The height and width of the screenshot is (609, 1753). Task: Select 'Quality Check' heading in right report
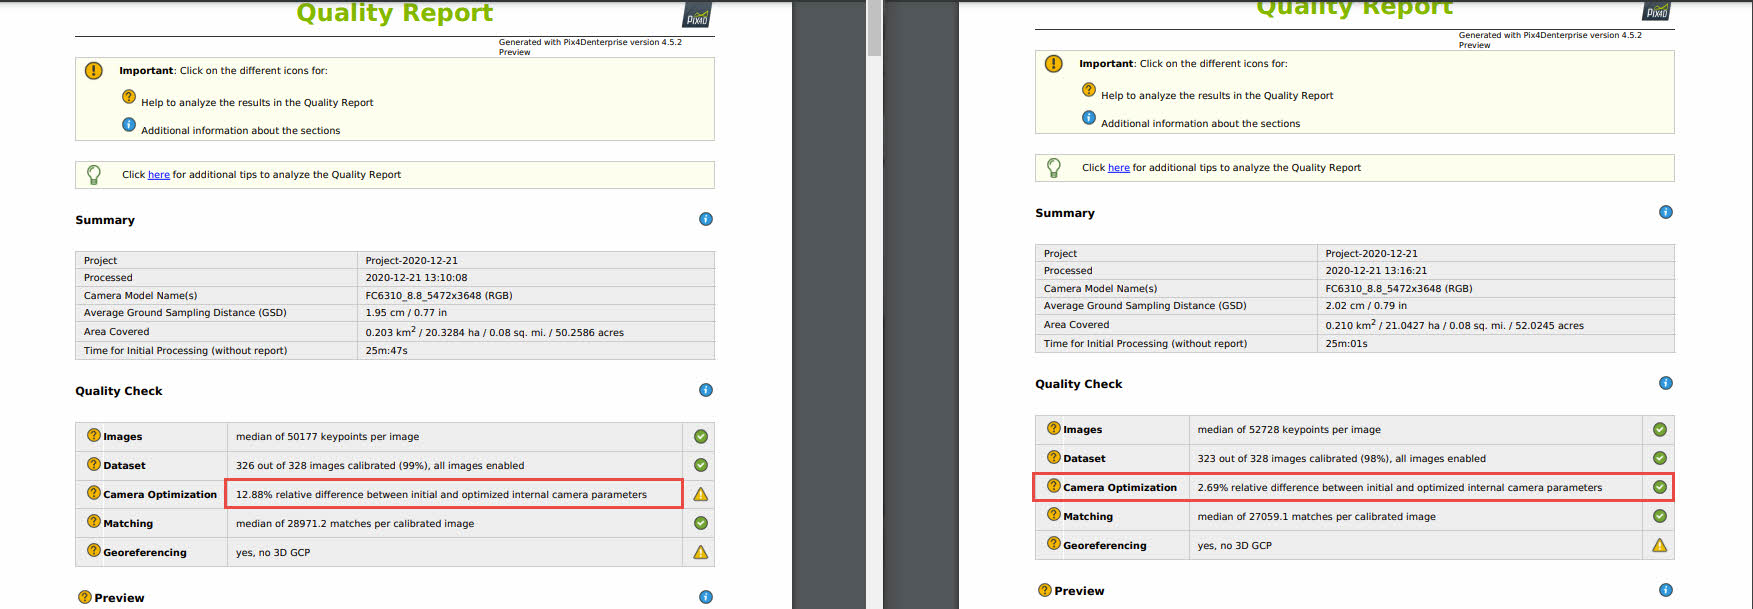pyautogui.click(x=1078, y=384)
